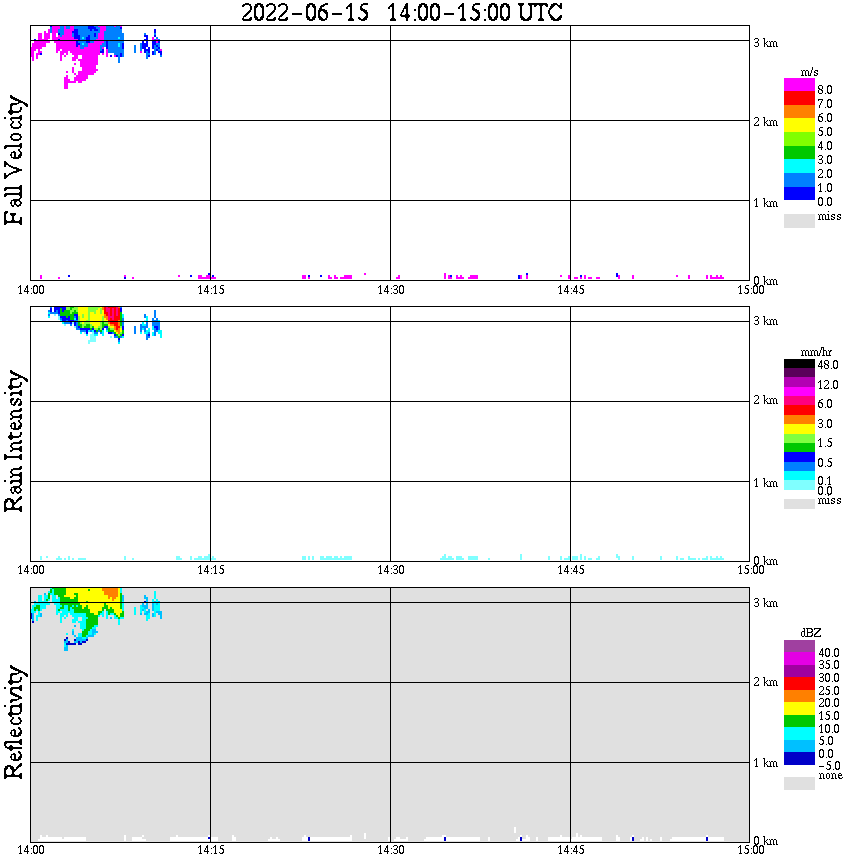Click the '3 km' height label of the Fall Velocity panel

point(765,43)
